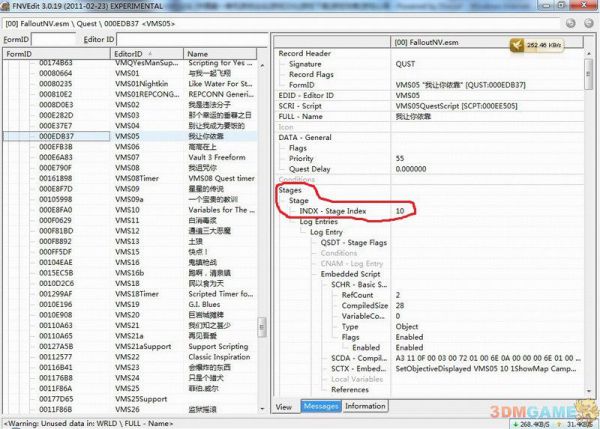Select the SCDA compiled script row
Viewport: 600px width, 429px height.
click(x=429, y=358)
